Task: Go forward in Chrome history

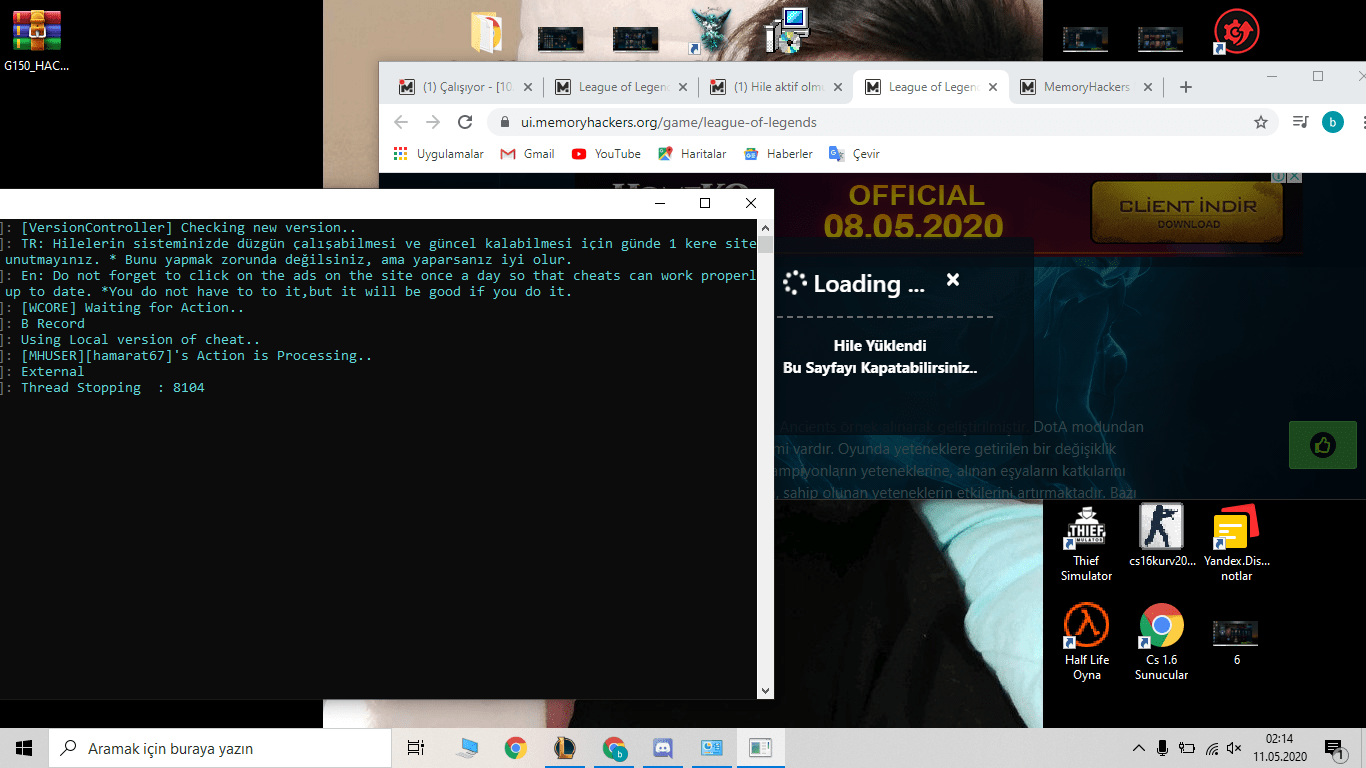Action: (x=433, y=122)
